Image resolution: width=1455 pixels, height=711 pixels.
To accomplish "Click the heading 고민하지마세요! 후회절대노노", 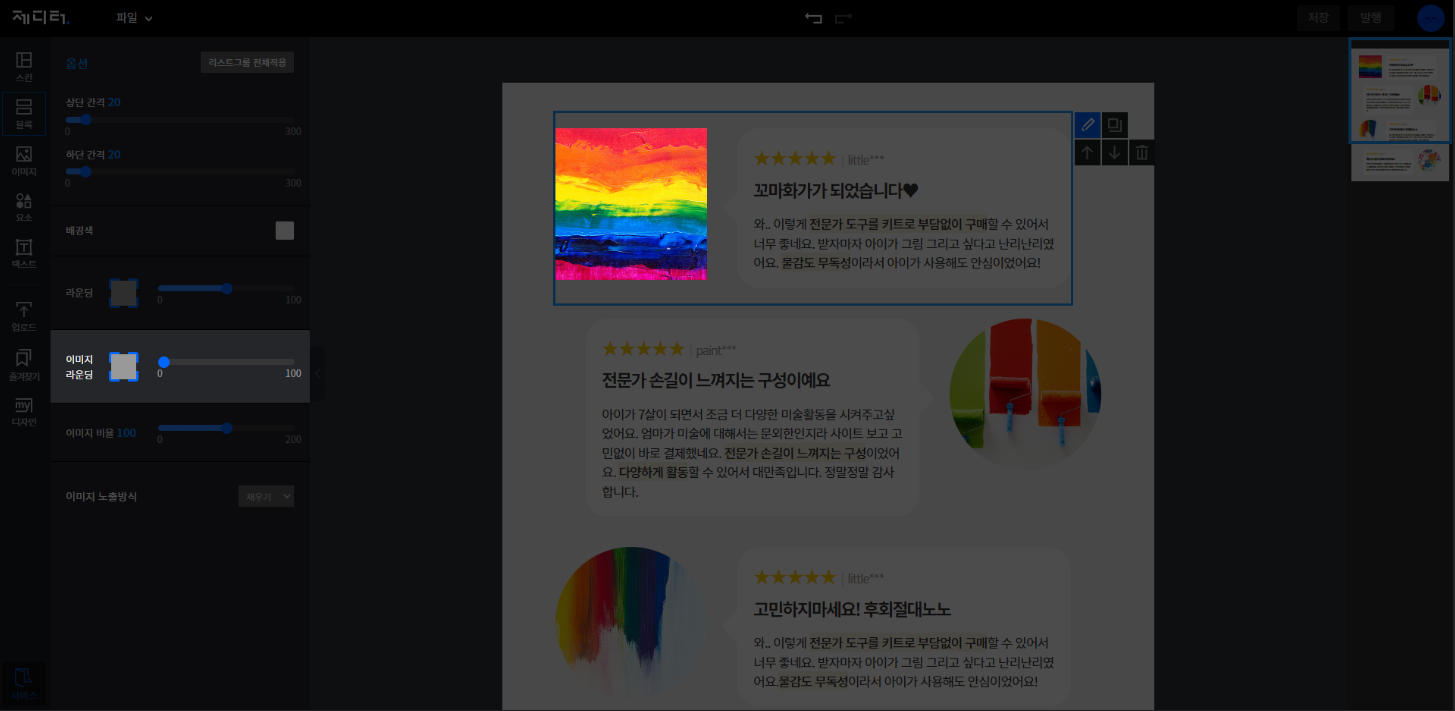I will 852,609.
